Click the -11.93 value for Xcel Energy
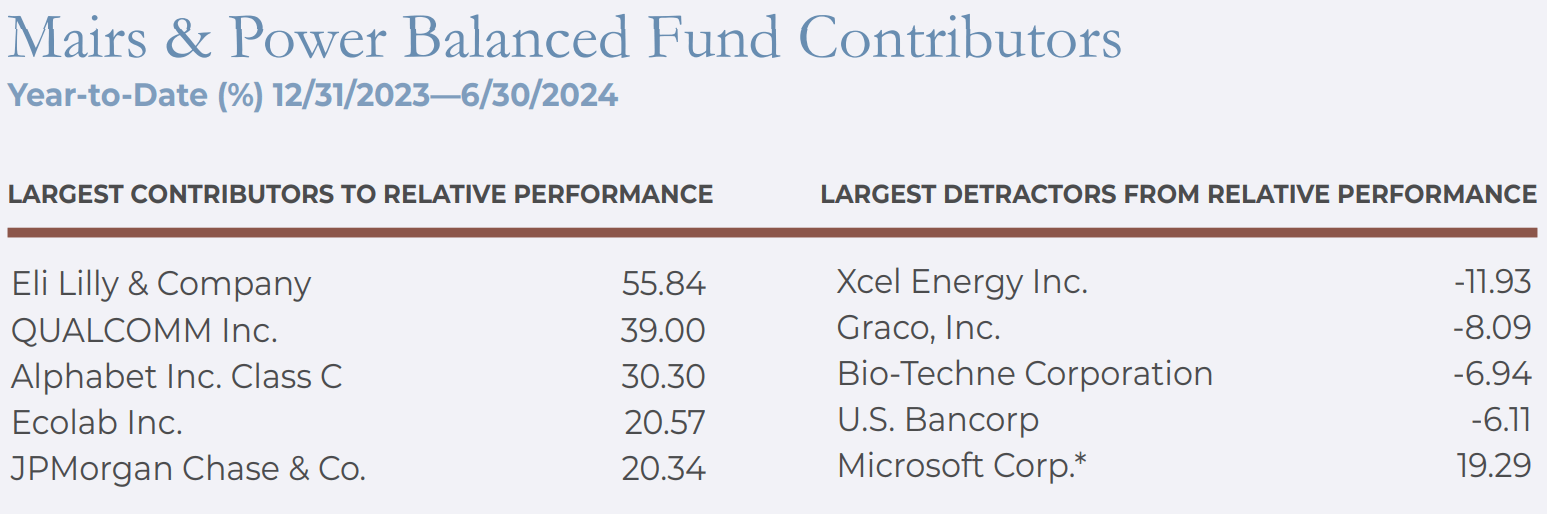Screen dimensions: 1547x514 tap(1492, 282)
